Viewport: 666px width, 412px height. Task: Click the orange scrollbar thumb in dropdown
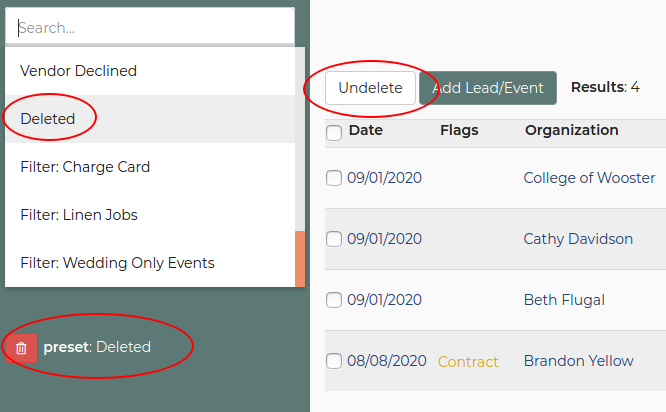point(300,259)
